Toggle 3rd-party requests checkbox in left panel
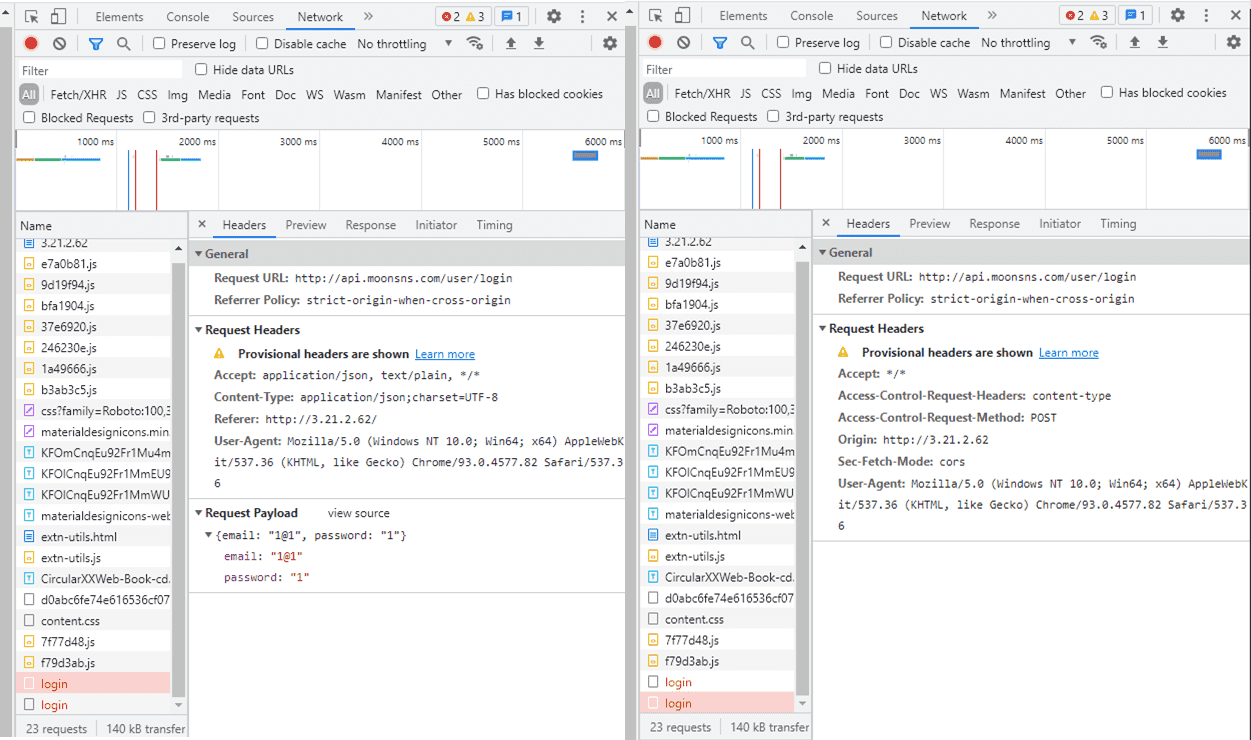This screenshot has width=1251, height=740. [x=149, y=118]
